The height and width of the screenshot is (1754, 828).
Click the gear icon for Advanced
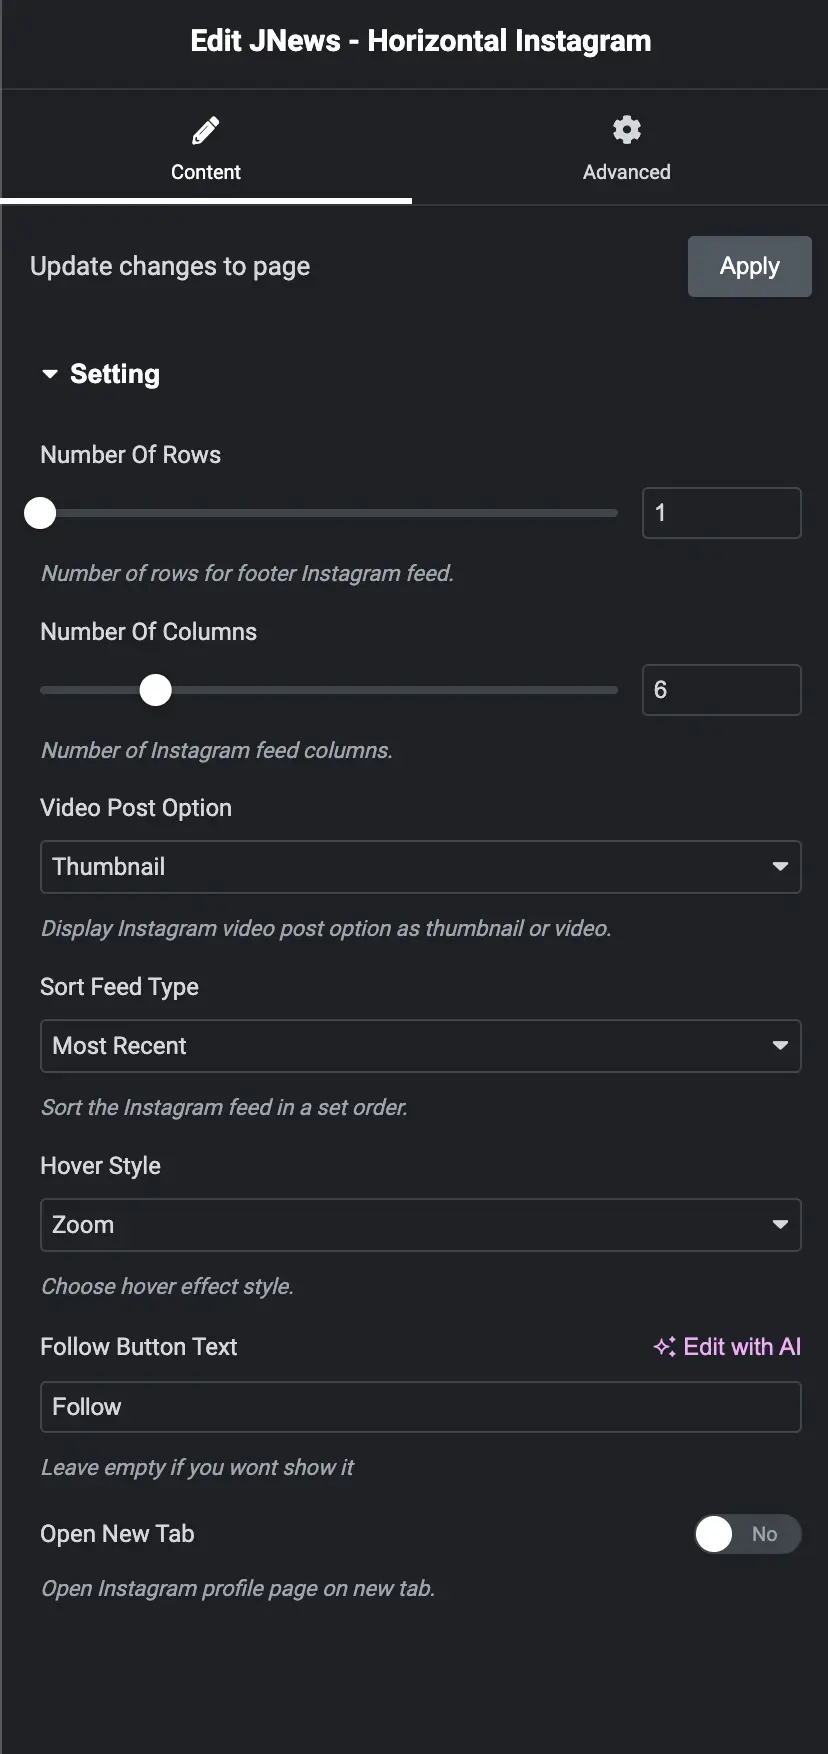pyautogui.click(x=627, y=130)
